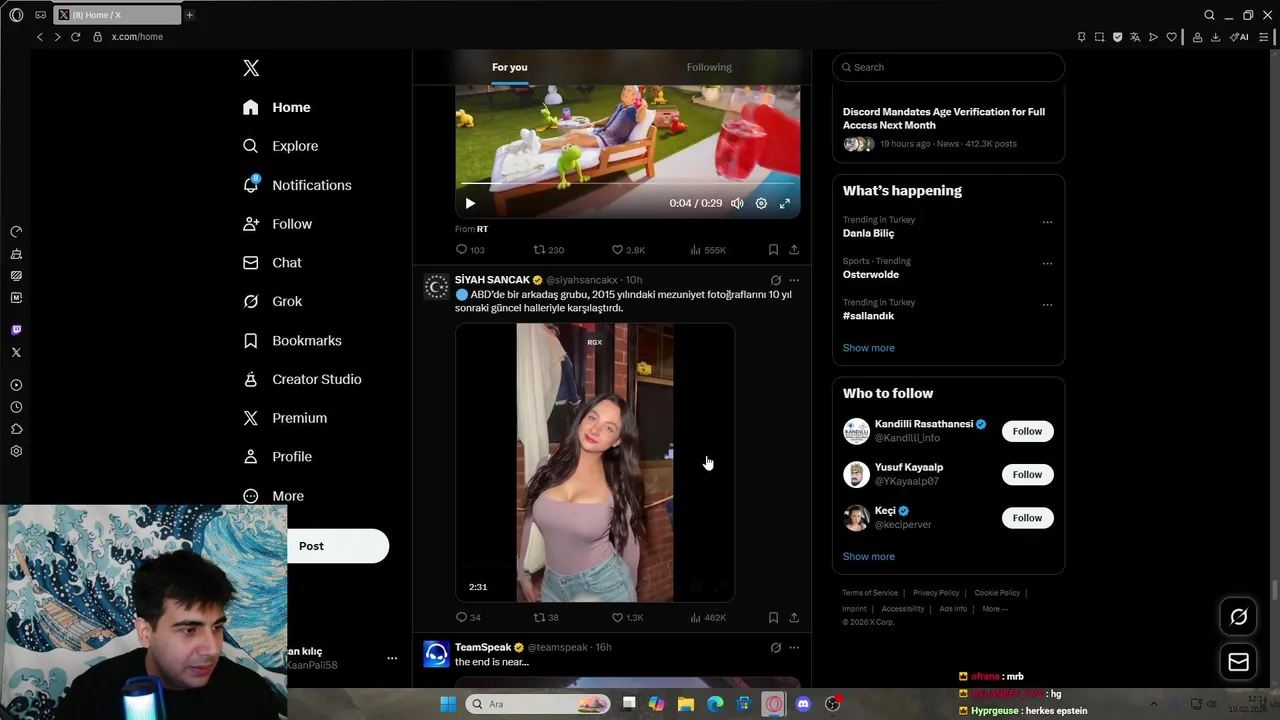Viewport: 1280px width, 720px height.
Task: Open Danla Bilic trending topic
Action: tap(868, 233)
